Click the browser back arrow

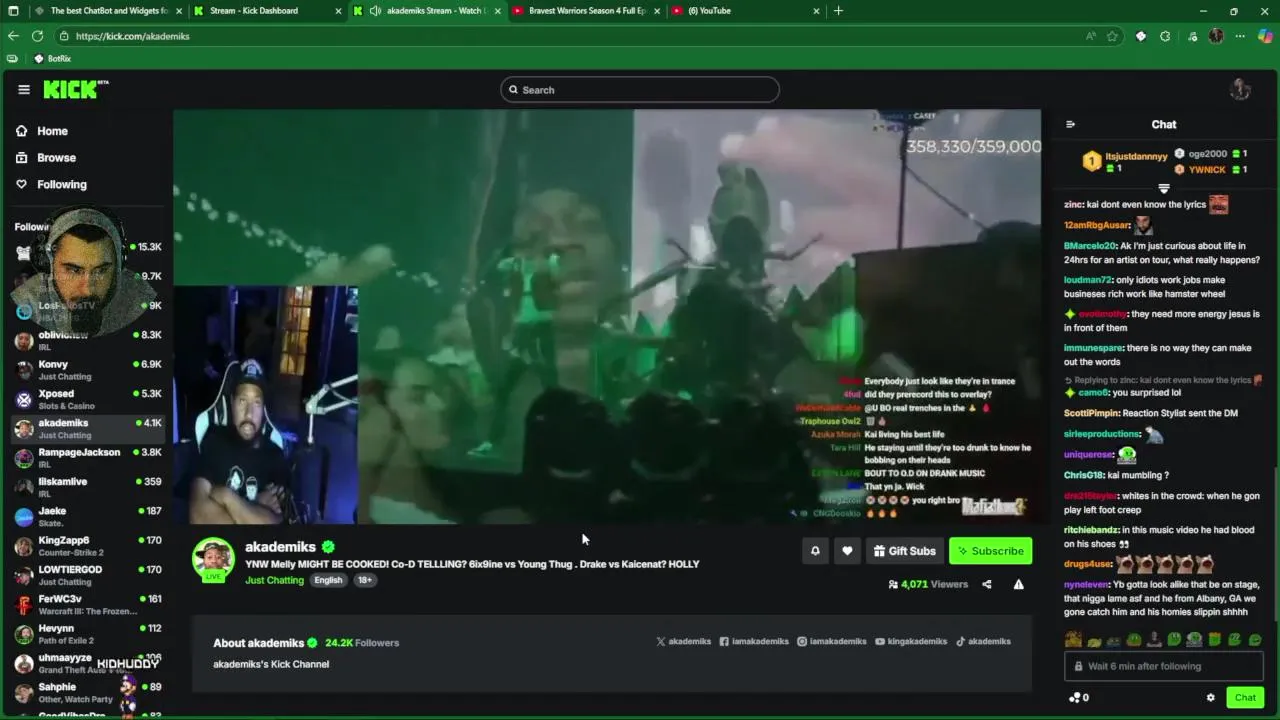(13, 36)
